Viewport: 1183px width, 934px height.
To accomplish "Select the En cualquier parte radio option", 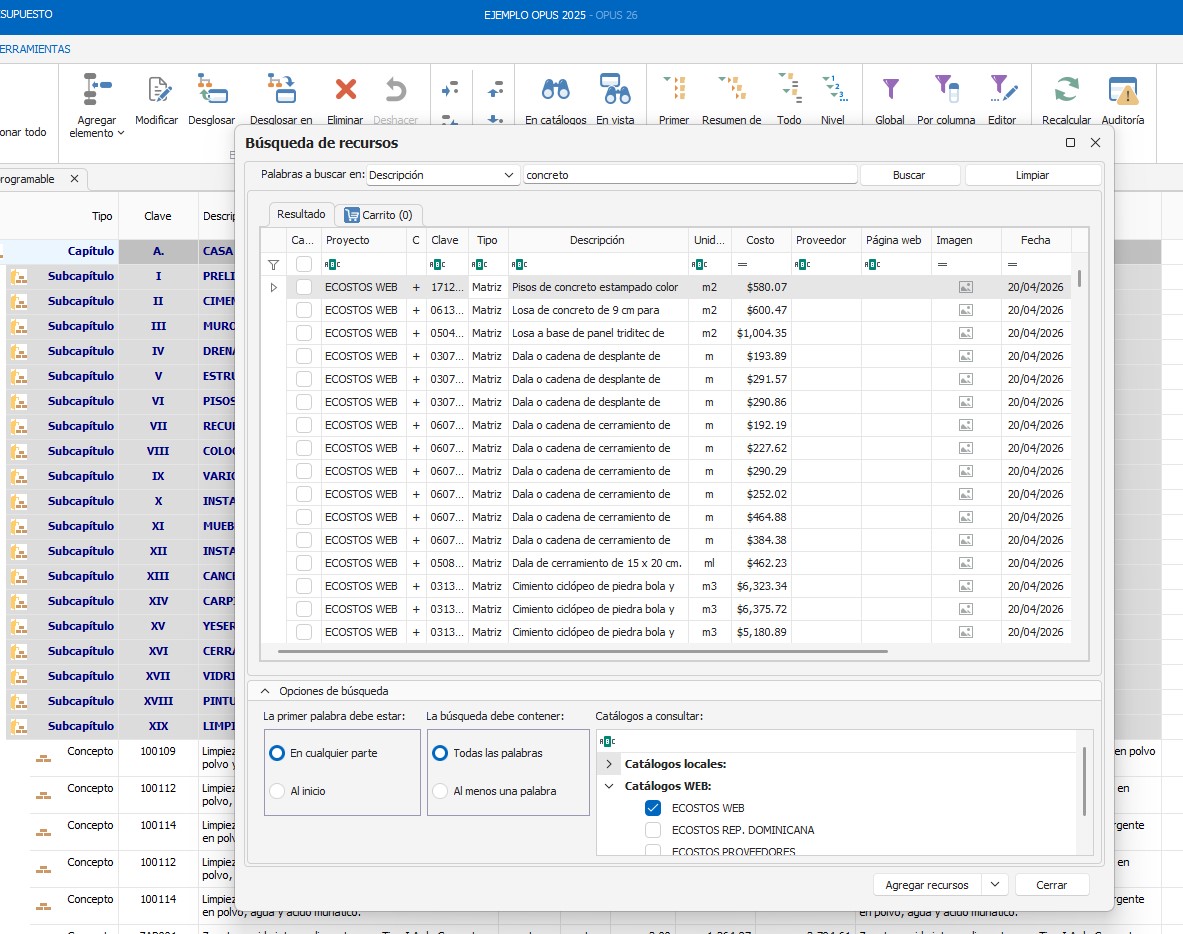I will [x=277, y=753].
